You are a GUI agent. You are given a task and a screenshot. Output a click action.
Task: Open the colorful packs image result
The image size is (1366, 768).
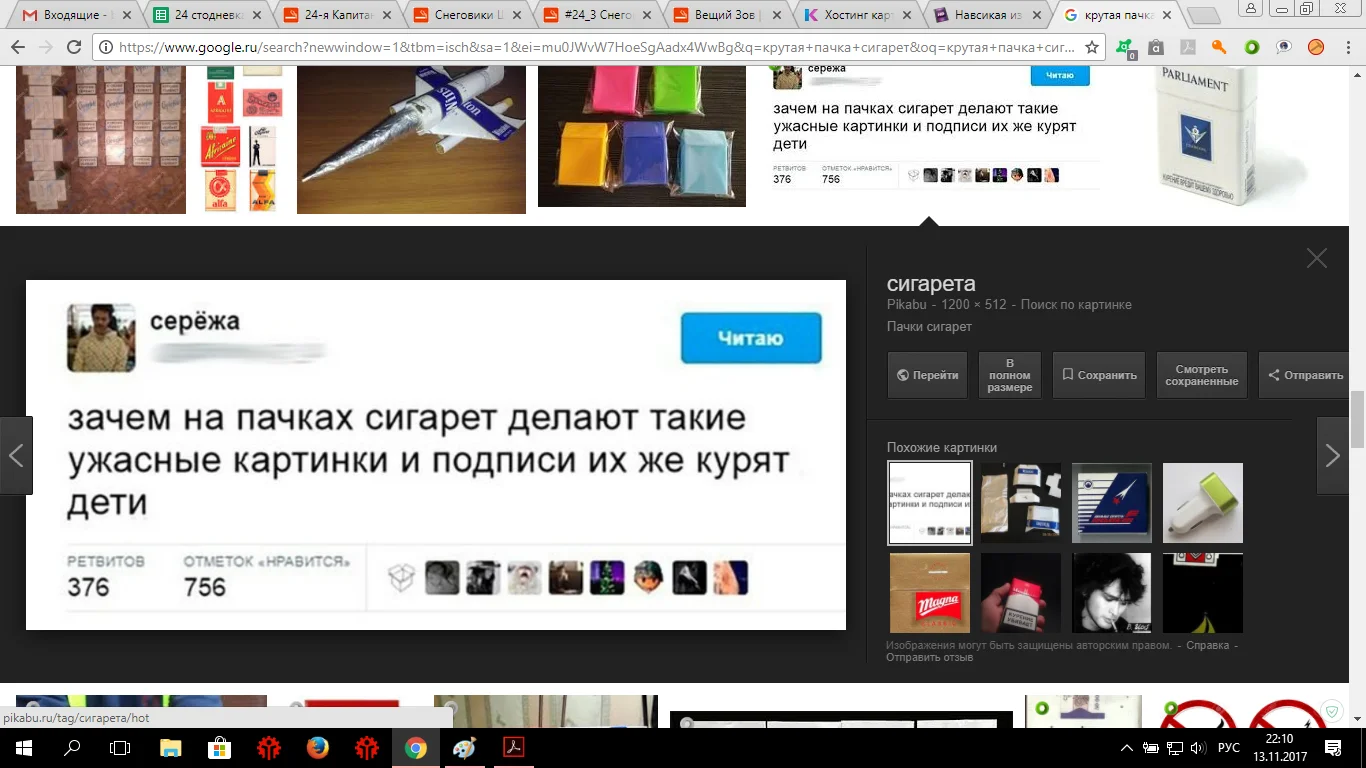[x=642, y=136]
